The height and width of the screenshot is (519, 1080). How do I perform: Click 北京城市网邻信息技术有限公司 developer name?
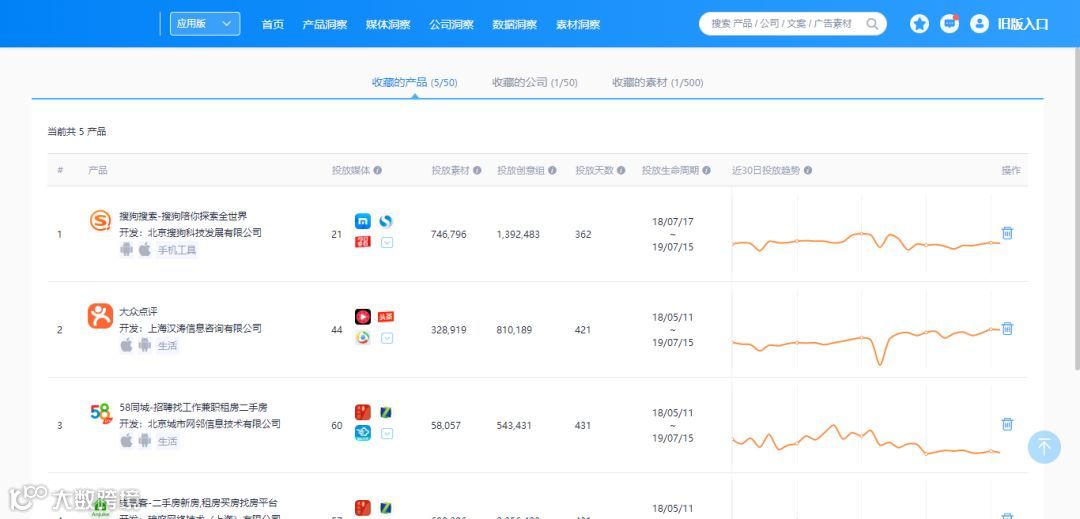[214, 424]
